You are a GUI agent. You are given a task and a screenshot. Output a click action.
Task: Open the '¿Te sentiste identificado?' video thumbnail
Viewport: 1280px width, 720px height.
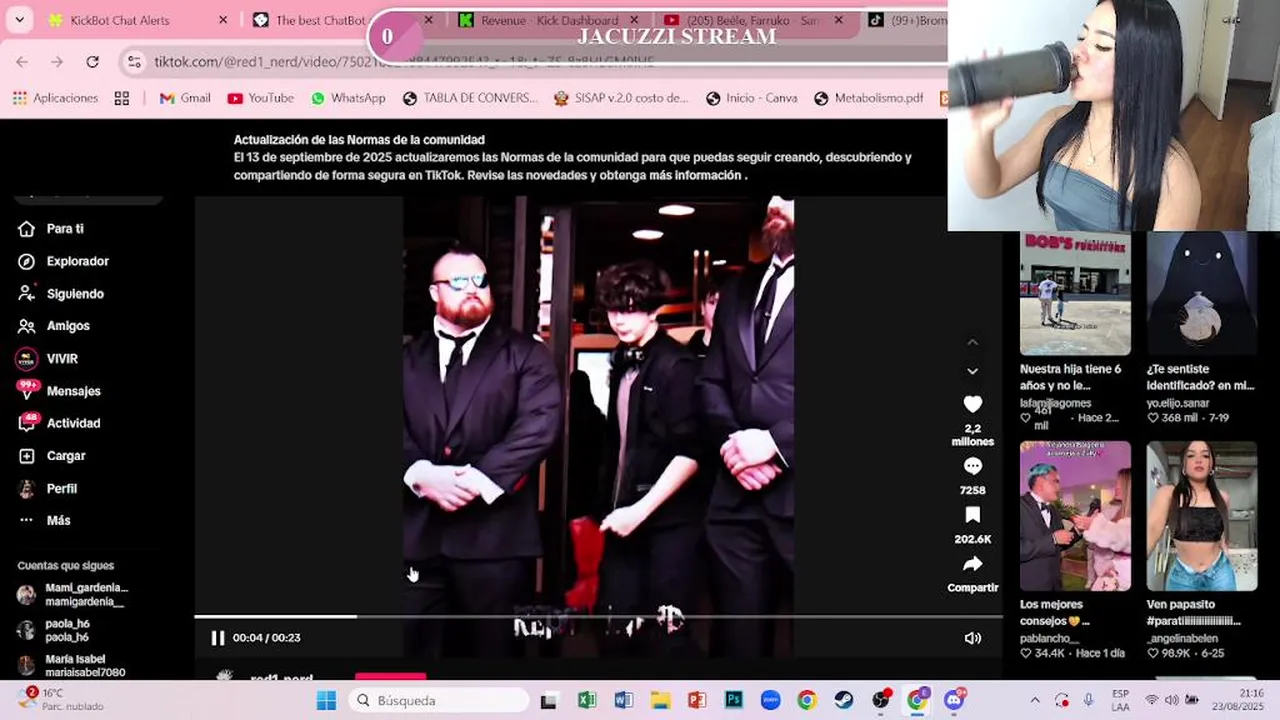click(1202, 293)
